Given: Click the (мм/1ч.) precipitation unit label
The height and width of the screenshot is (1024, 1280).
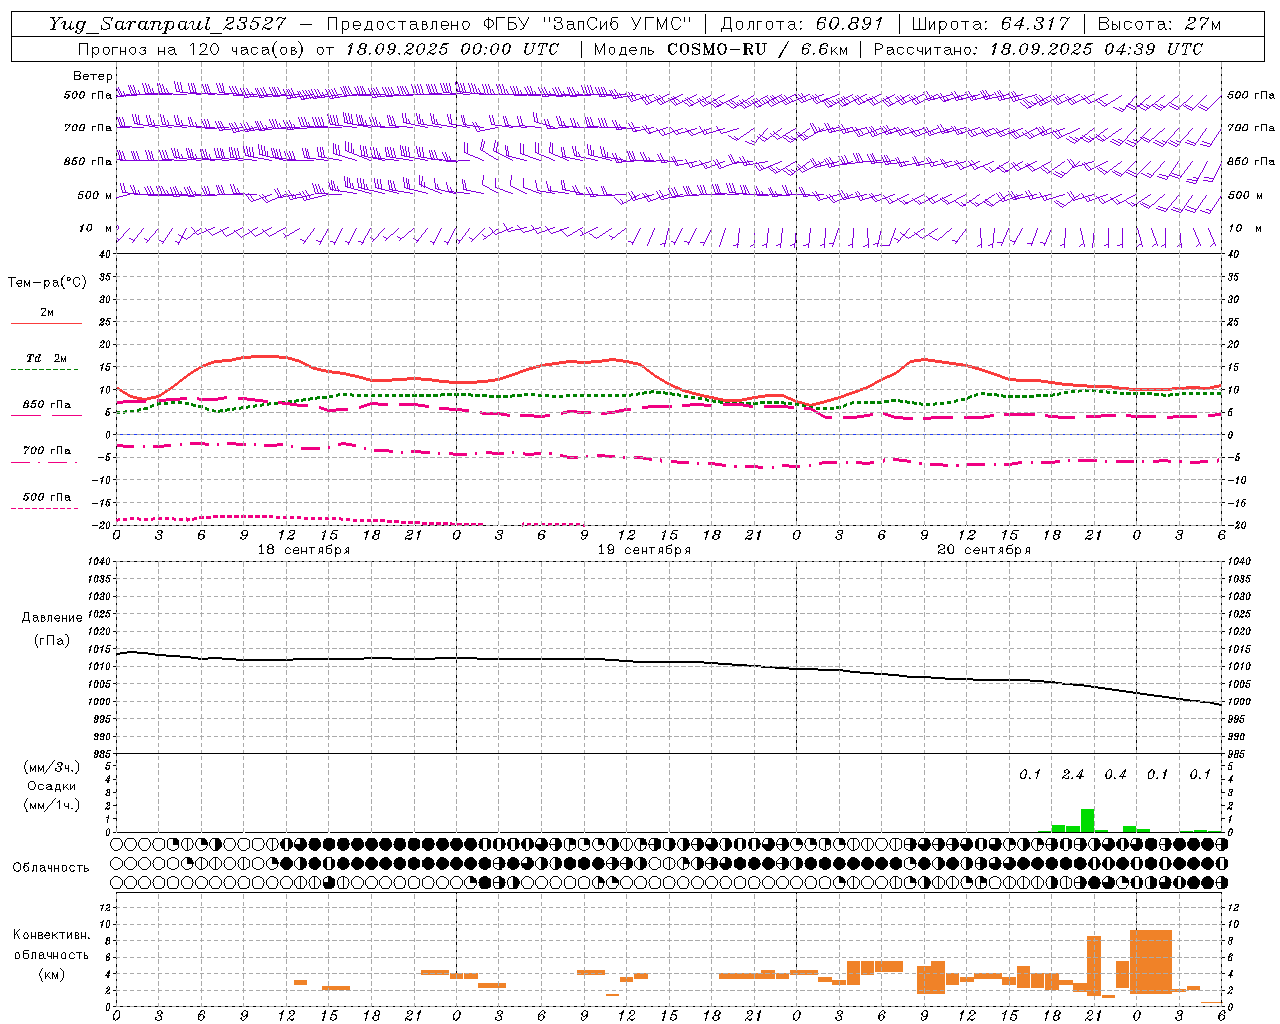Looking at the screenshot, I should [52, 805].
